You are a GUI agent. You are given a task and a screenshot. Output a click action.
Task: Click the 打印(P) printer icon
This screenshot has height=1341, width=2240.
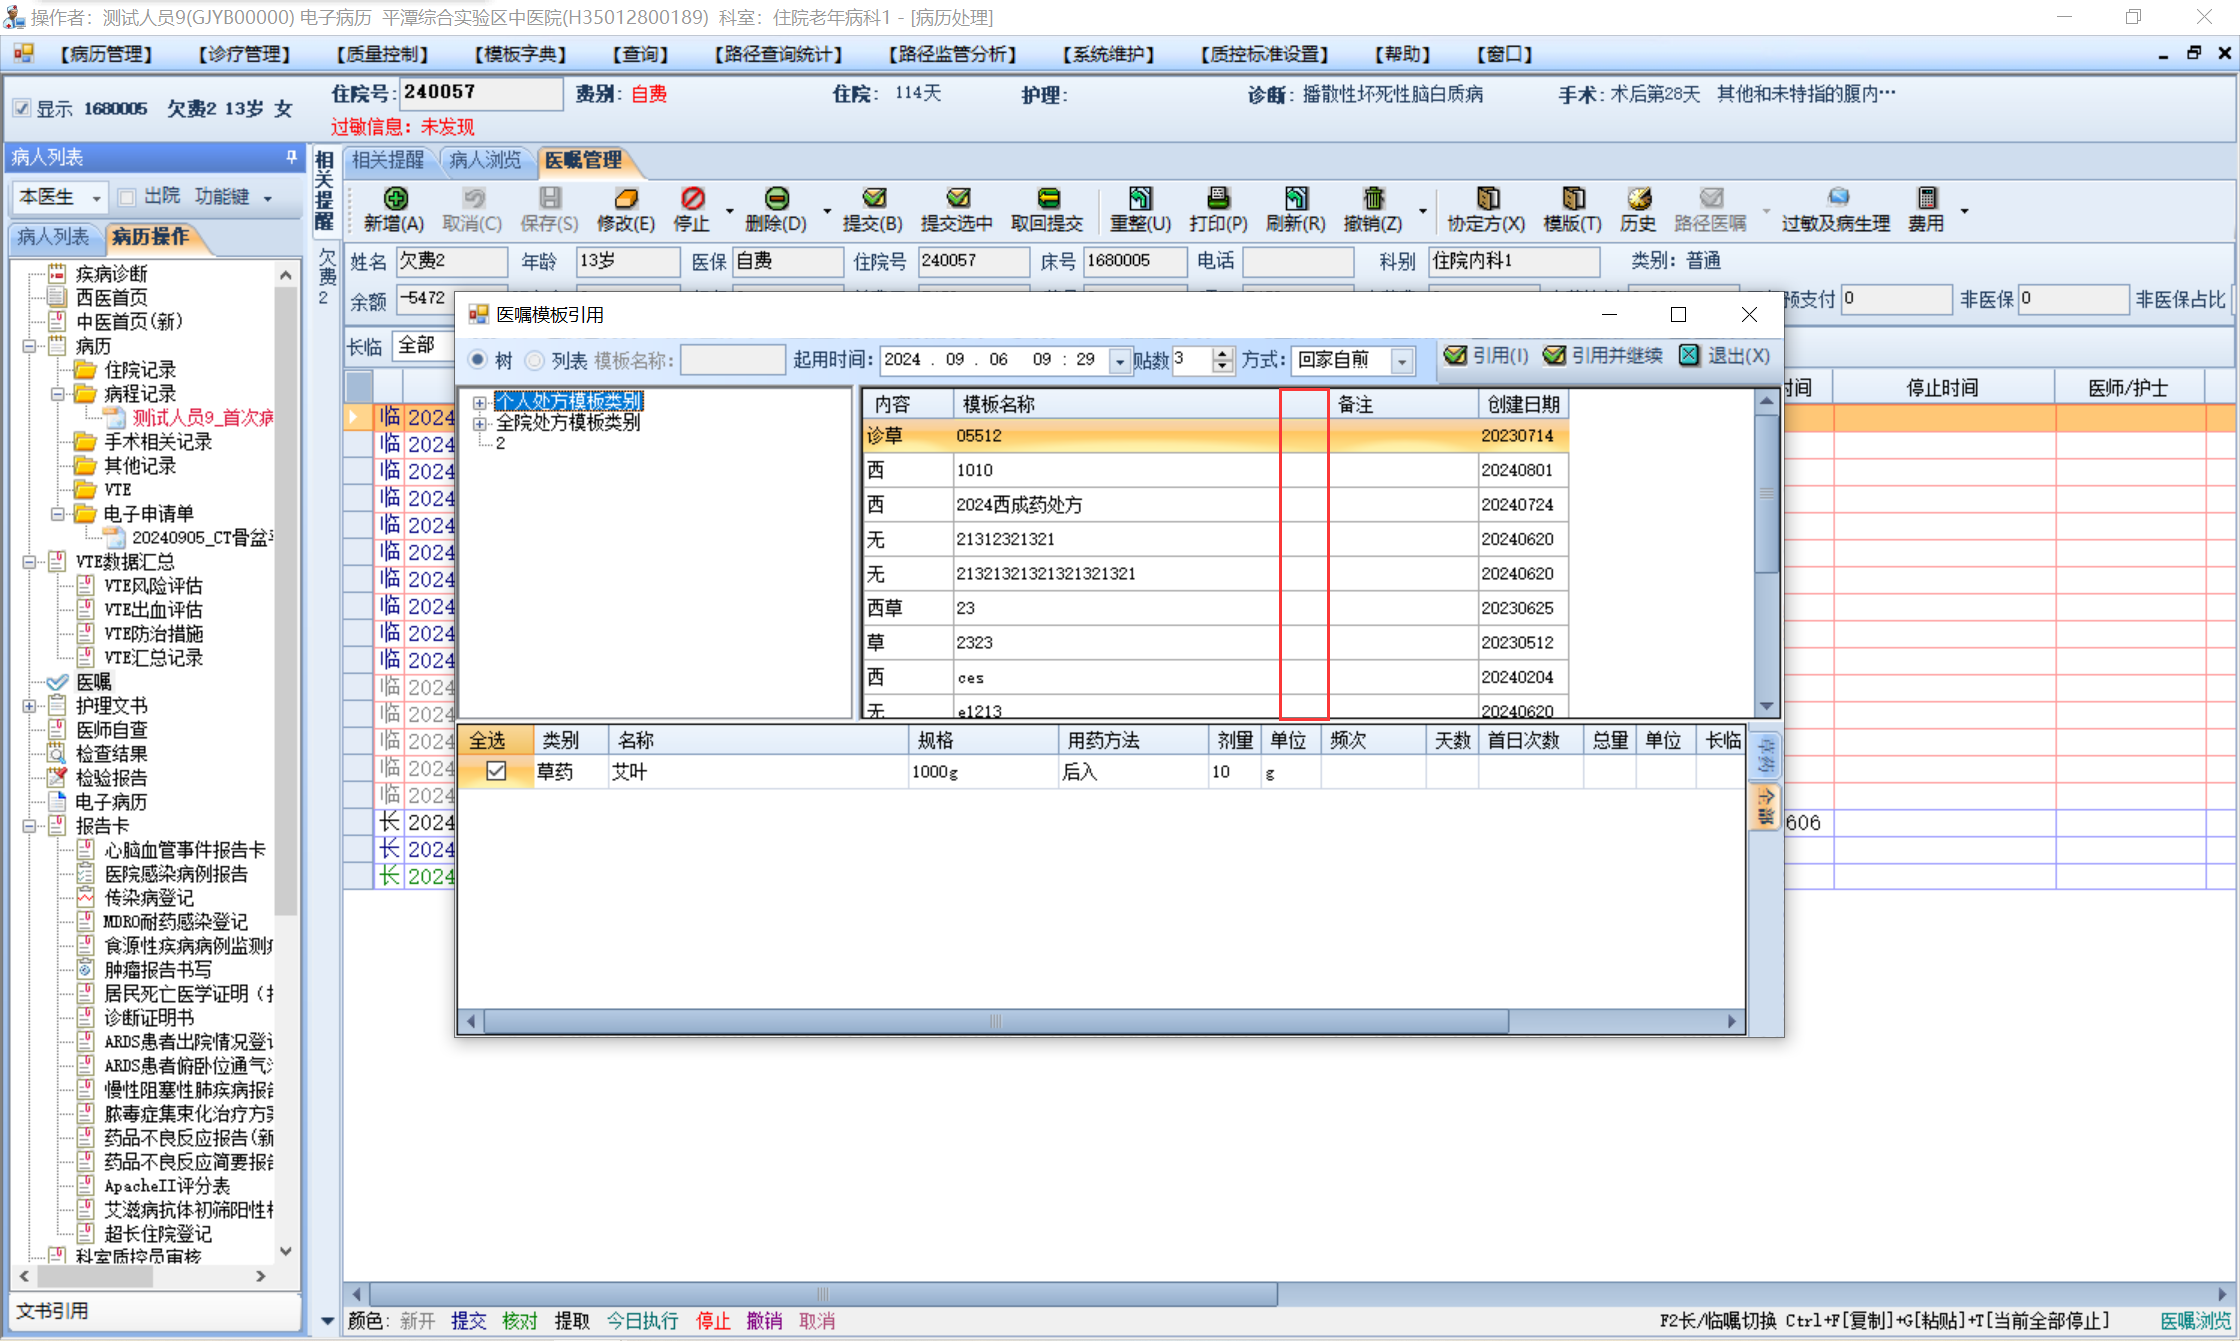(x=1218, y=199)
